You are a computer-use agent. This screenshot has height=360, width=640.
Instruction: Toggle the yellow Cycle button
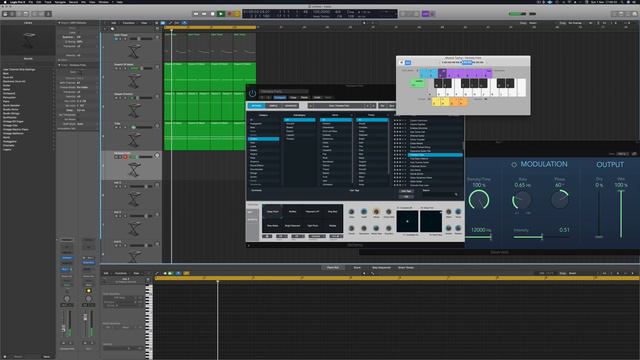237,13
